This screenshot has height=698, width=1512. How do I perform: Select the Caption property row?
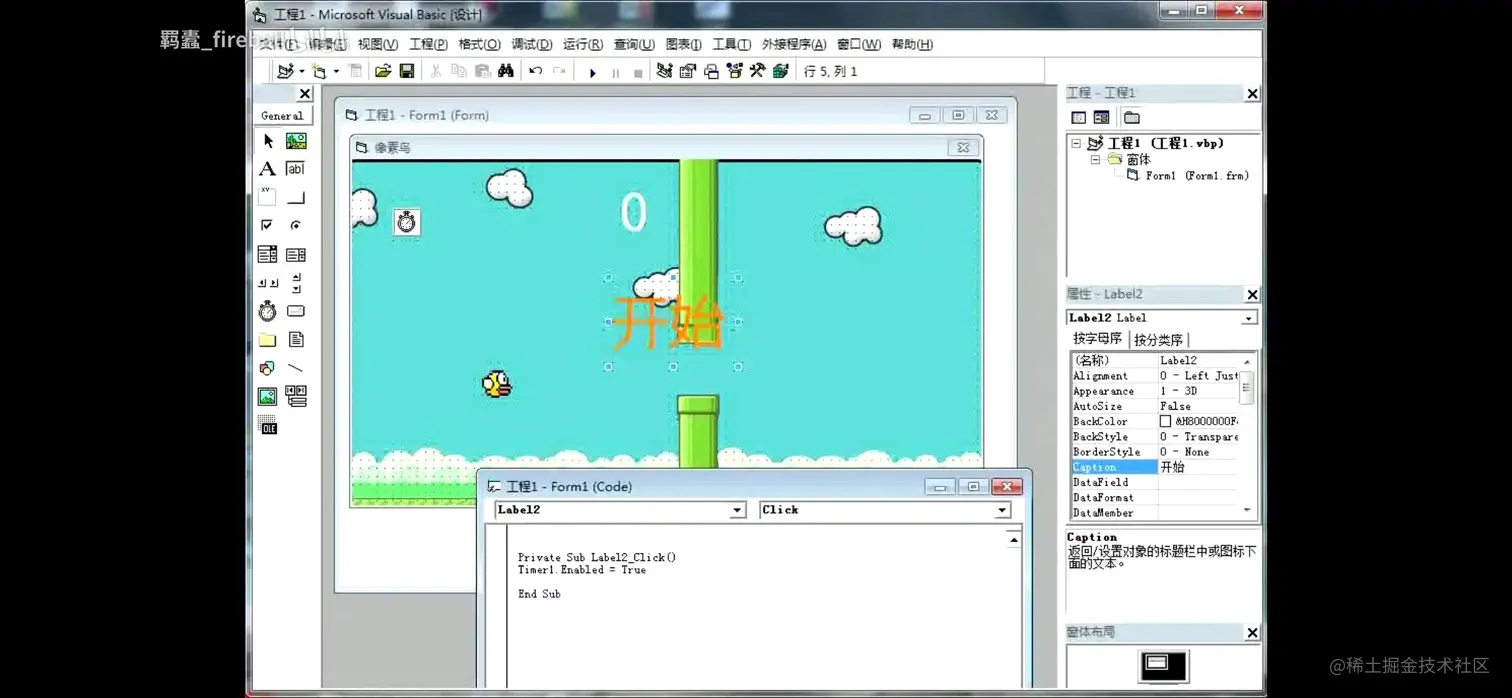(1155, 467)
